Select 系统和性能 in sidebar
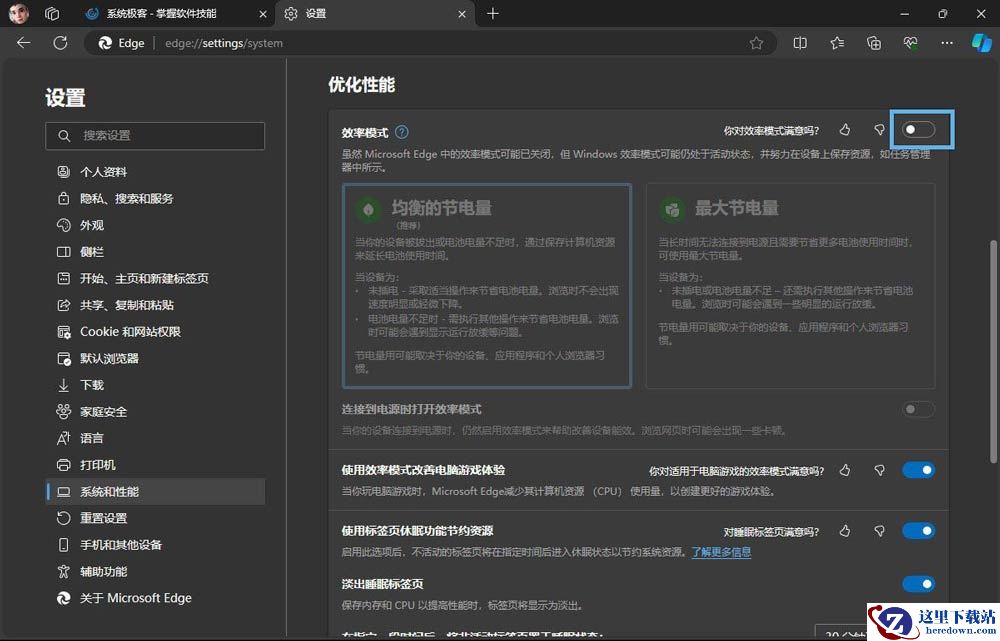 (x=155, y=492)
